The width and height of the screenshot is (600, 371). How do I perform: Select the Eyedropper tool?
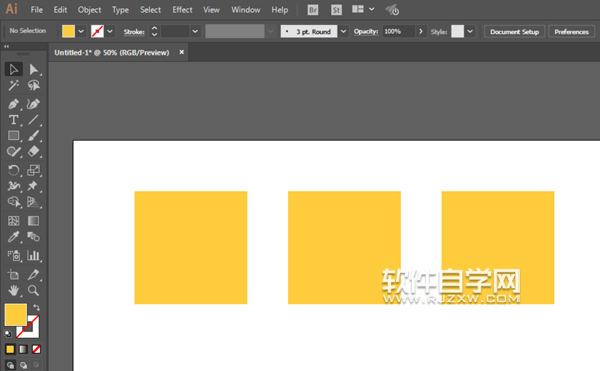(13, 237)
